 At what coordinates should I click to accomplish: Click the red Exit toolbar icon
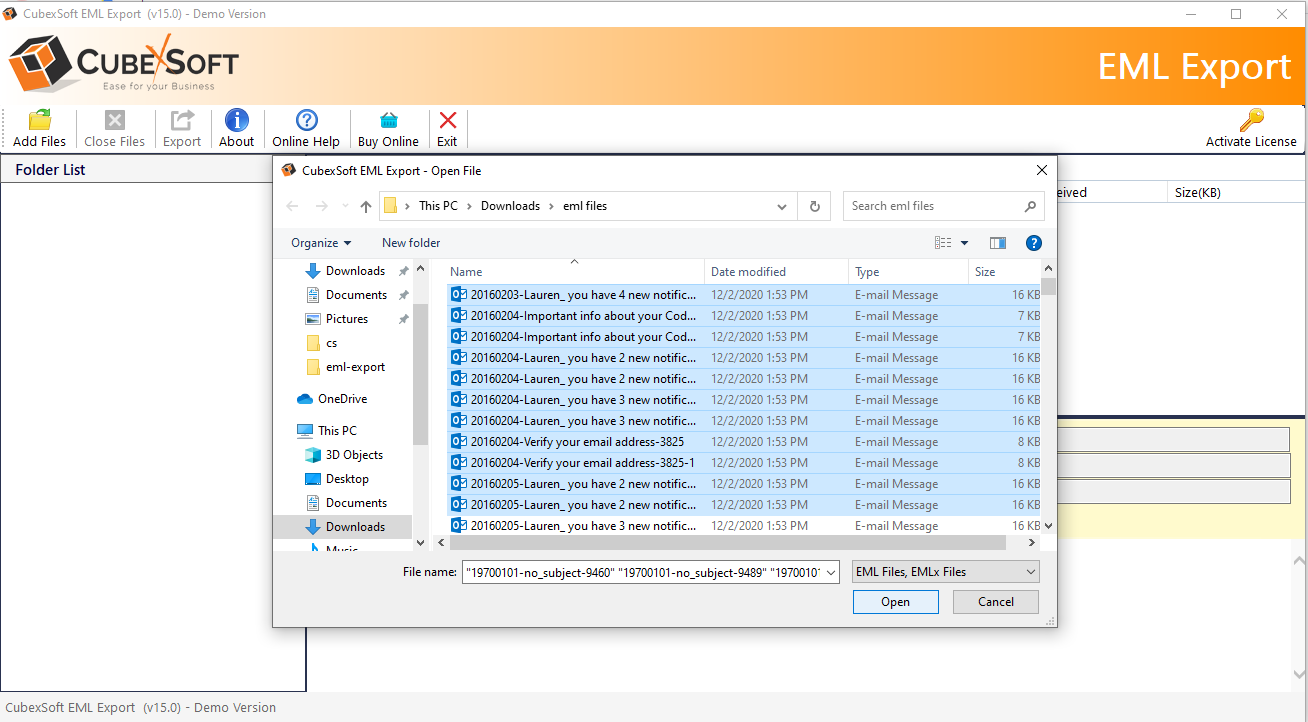click(x=447, y=120)
